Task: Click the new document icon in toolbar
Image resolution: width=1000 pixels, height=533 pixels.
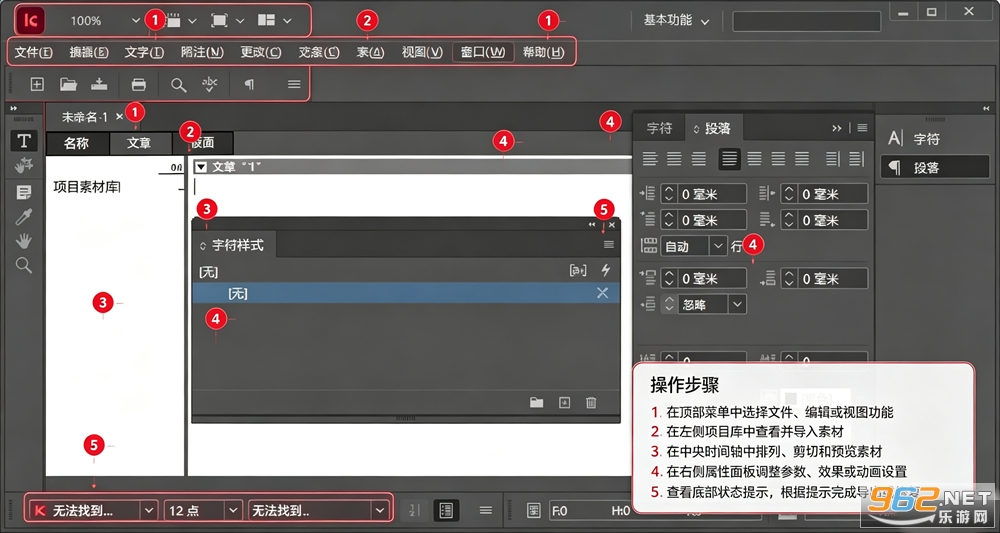Action: coord(37,84)
